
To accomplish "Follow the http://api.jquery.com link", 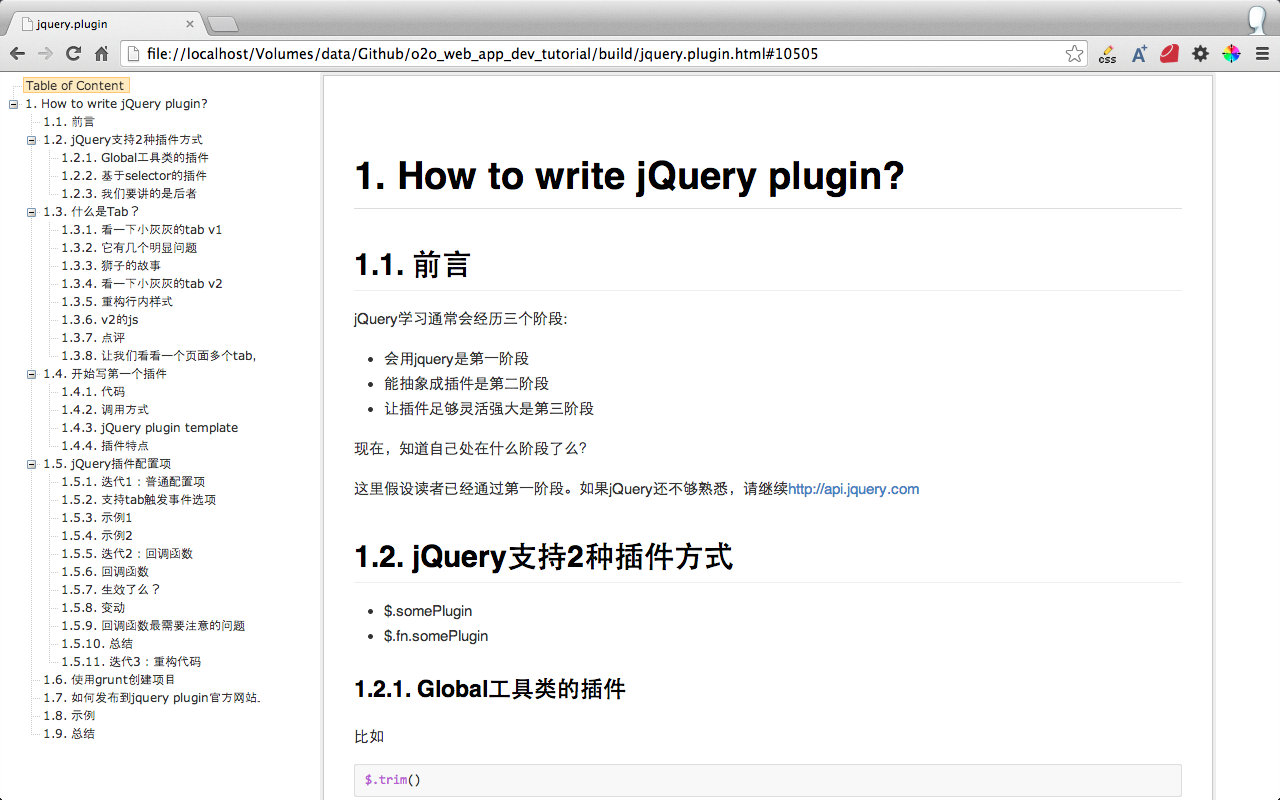I will click(x=854, y=489).
